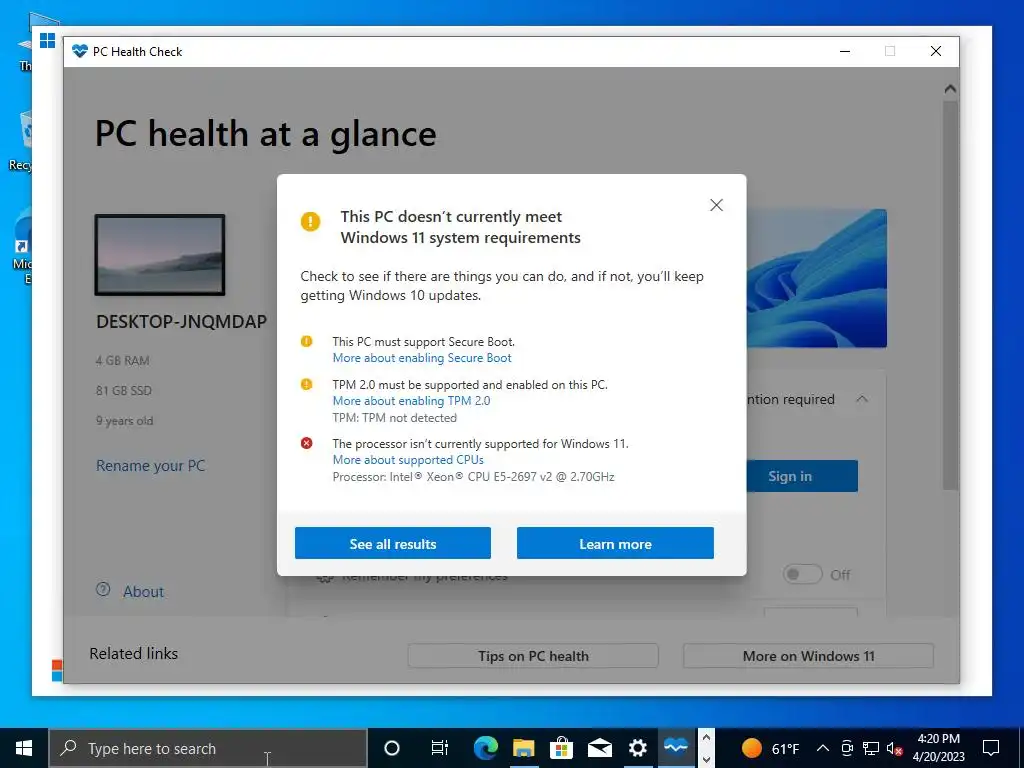Open Cortana from taskbar
1024x768 pixels.
[392, 748]
